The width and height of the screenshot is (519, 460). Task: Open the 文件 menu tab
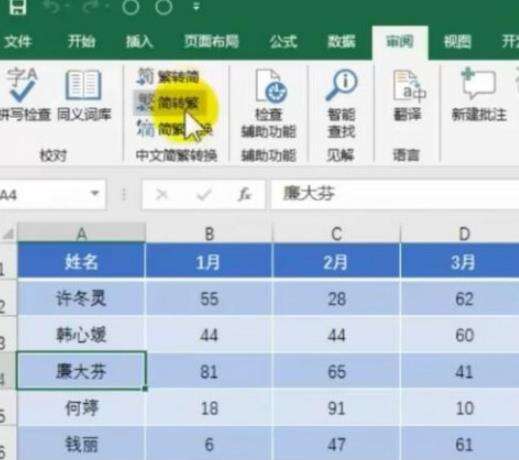pyautogui.click(x=17, y=42)
